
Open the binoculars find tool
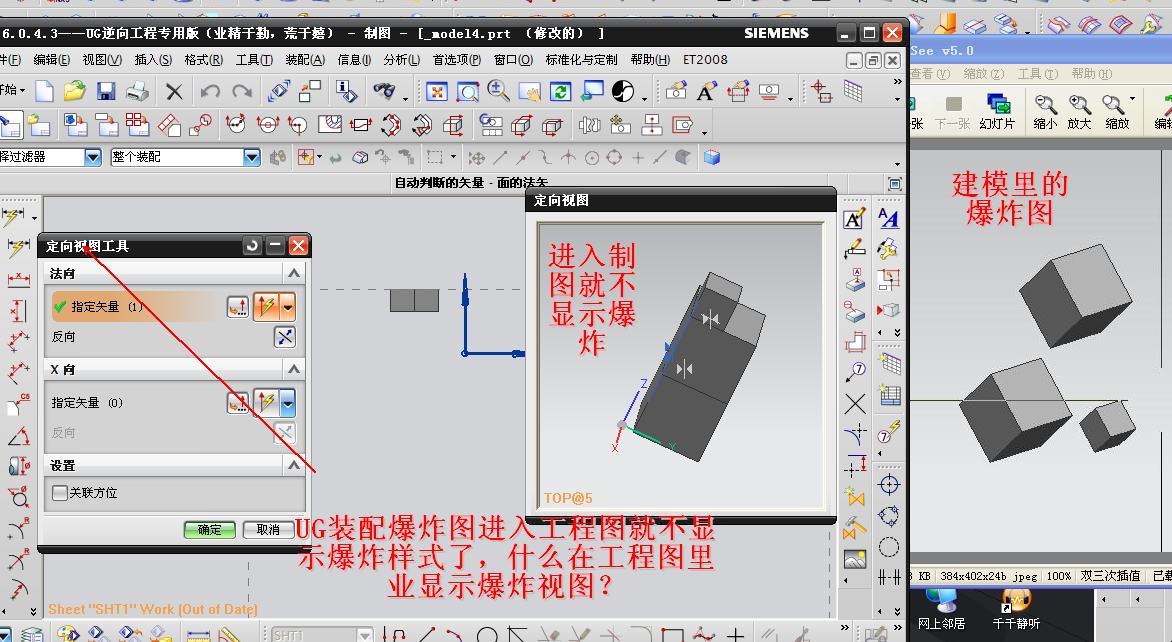tap(384, 91)
